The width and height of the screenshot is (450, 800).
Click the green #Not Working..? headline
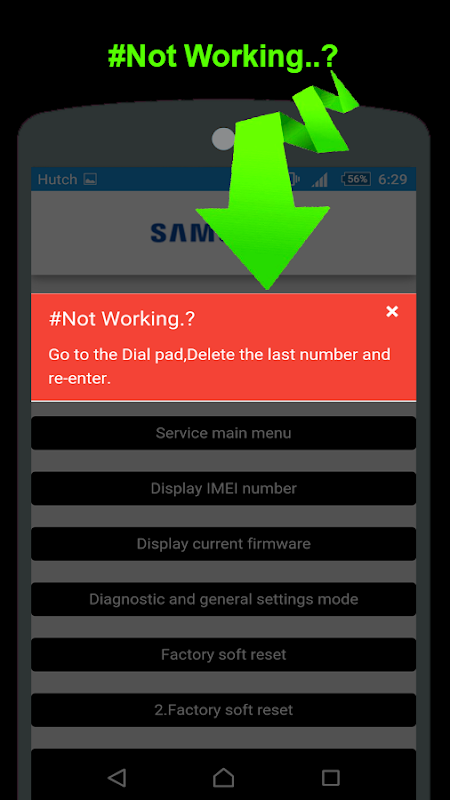click(223, 56)
